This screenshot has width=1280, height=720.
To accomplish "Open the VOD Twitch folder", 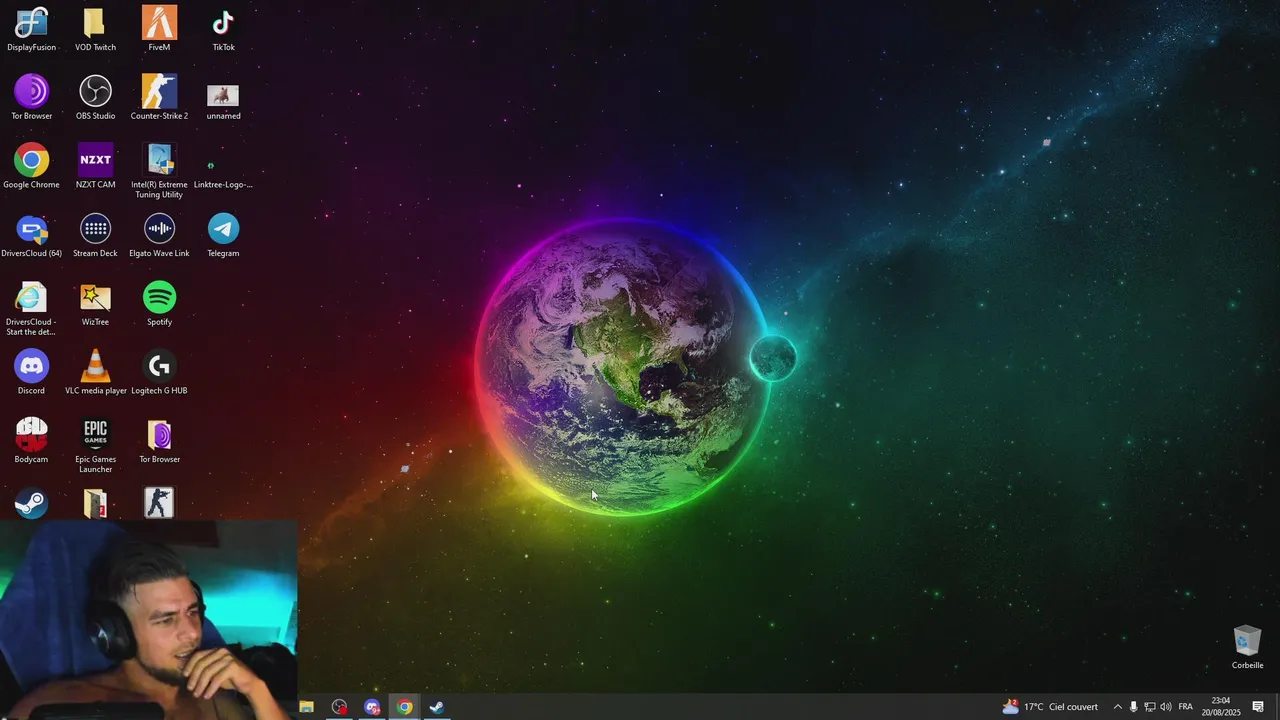I will (x=95, y=29).
